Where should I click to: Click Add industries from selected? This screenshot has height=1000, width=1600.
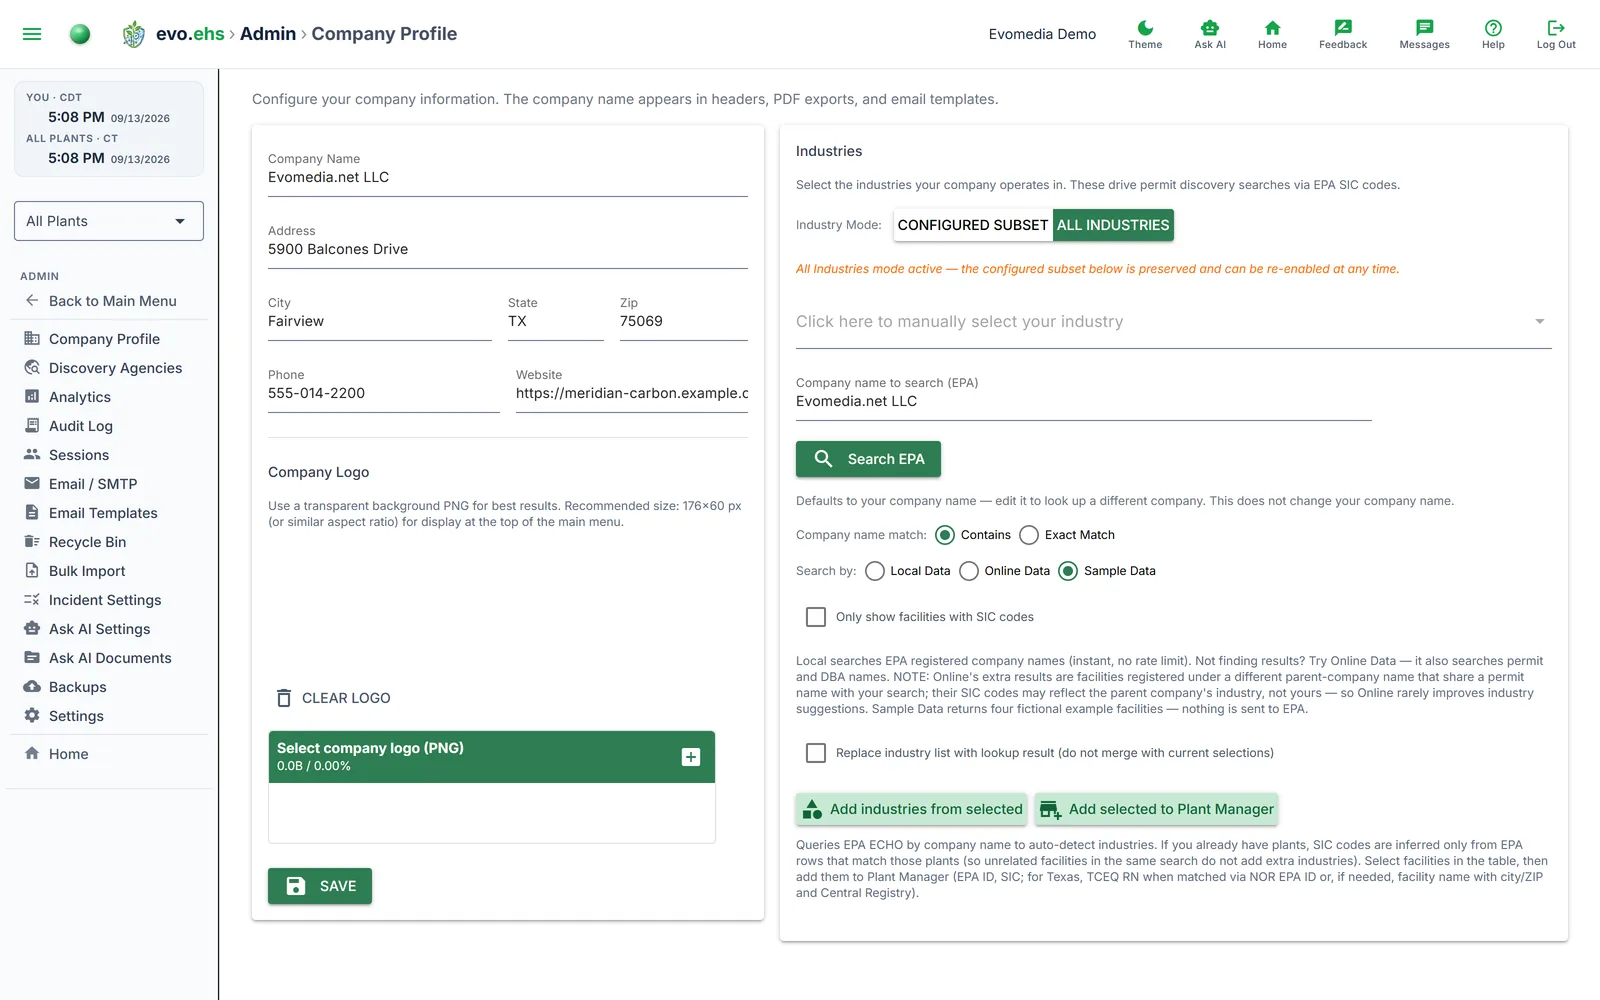[912, 809]
